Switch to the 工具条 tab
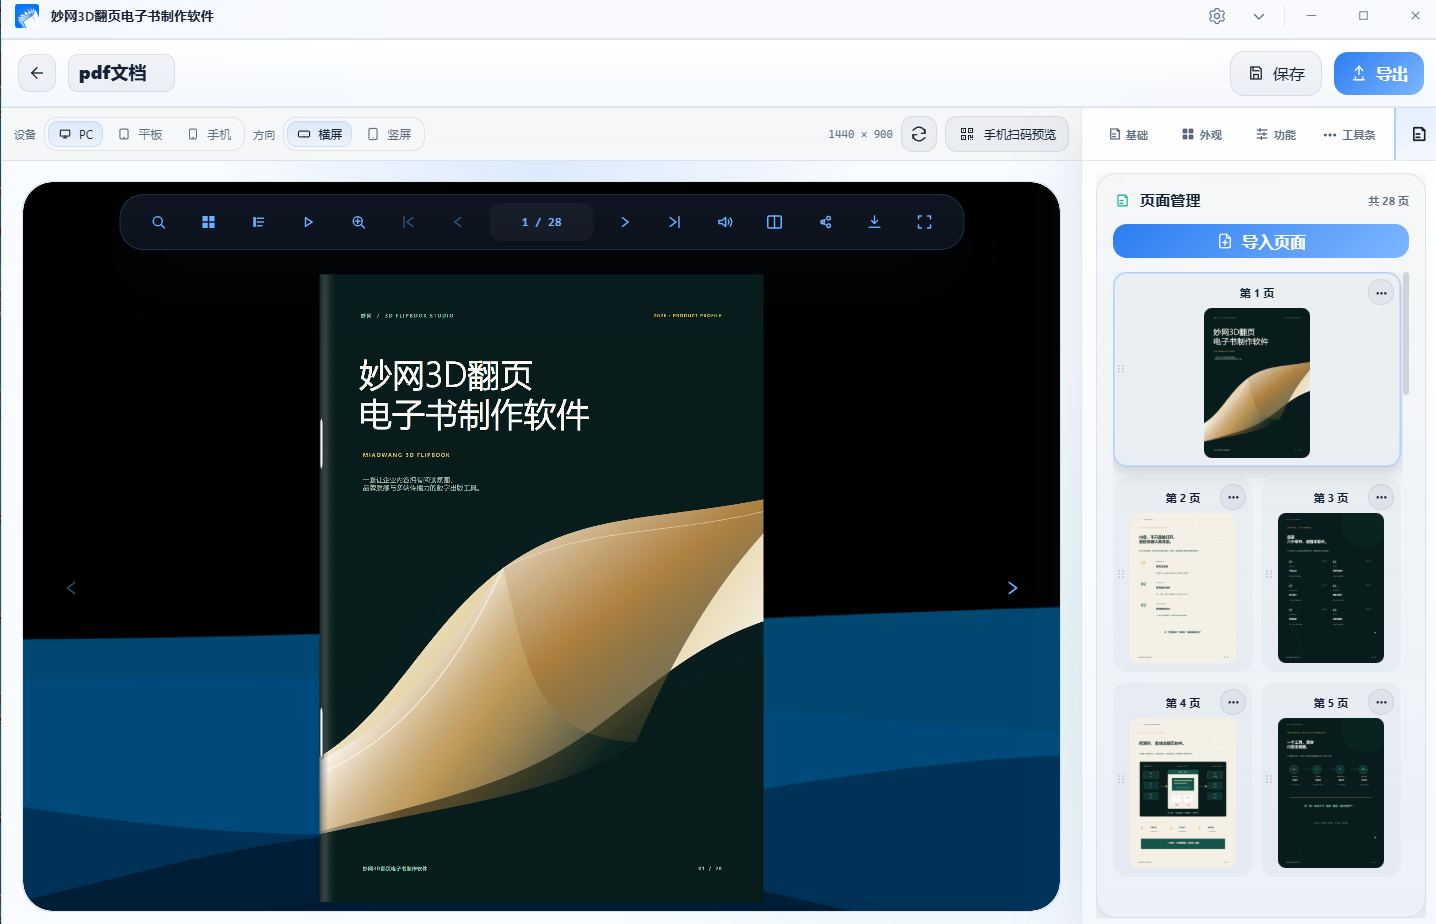 [x=1349, y=134]
